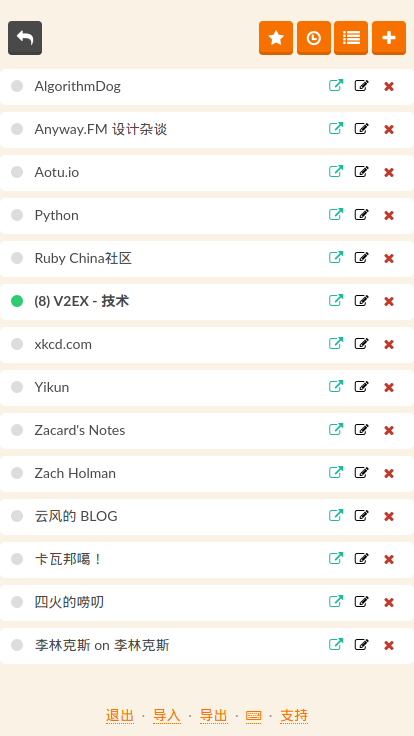Click green status dot of V2EX feed
Image resolution: width=414 pixels, height=736 pixels.
[17, 301]
